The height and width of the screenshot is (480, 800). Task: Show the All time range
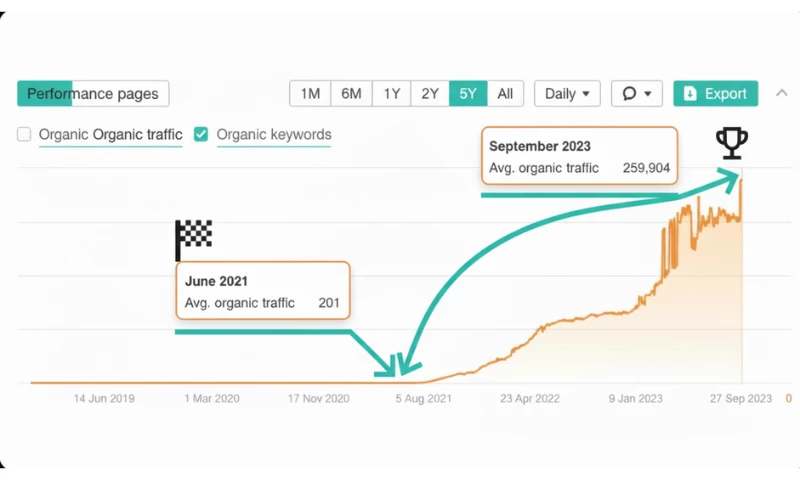pos(505,94)
